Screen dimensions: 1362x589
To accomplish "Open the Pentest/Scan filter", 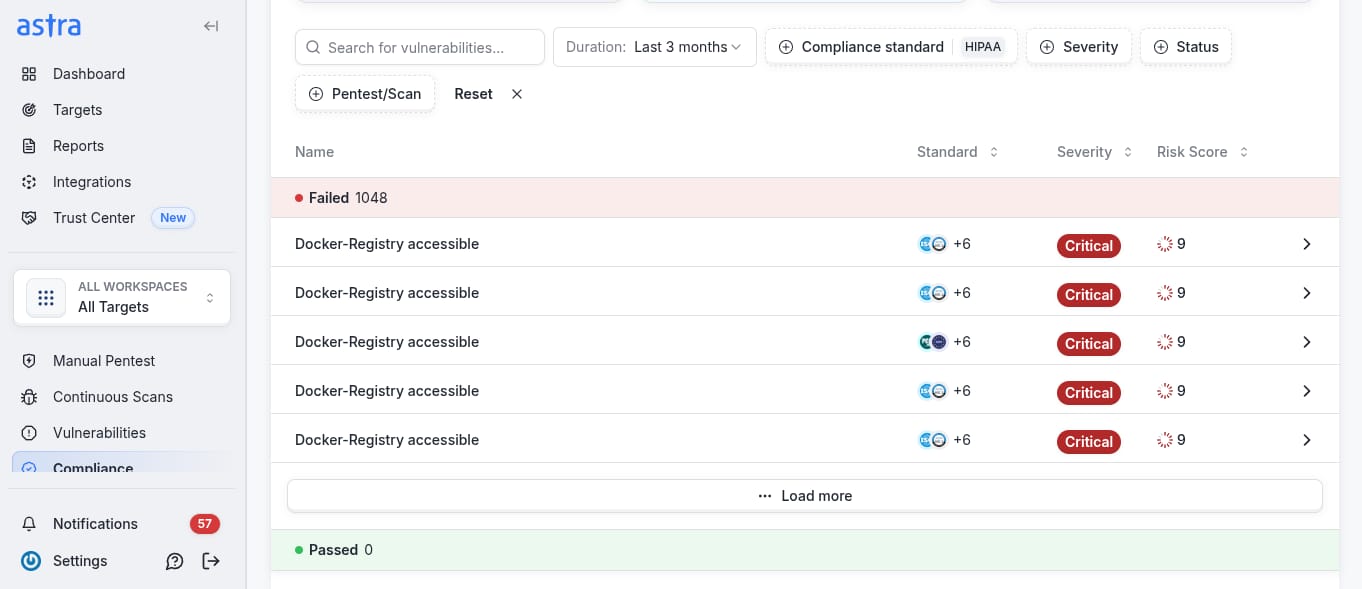I will click(365, 94).
